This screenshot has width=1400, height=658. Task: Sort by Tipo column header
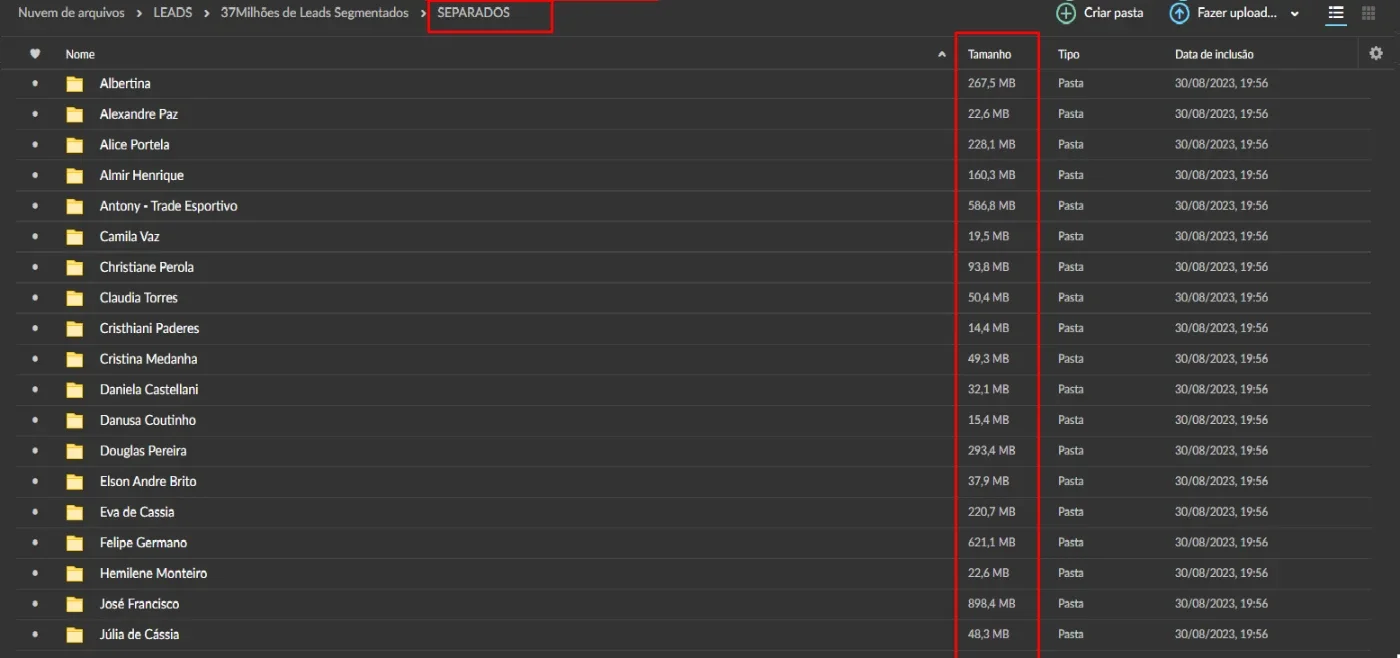pos(1069,54)
